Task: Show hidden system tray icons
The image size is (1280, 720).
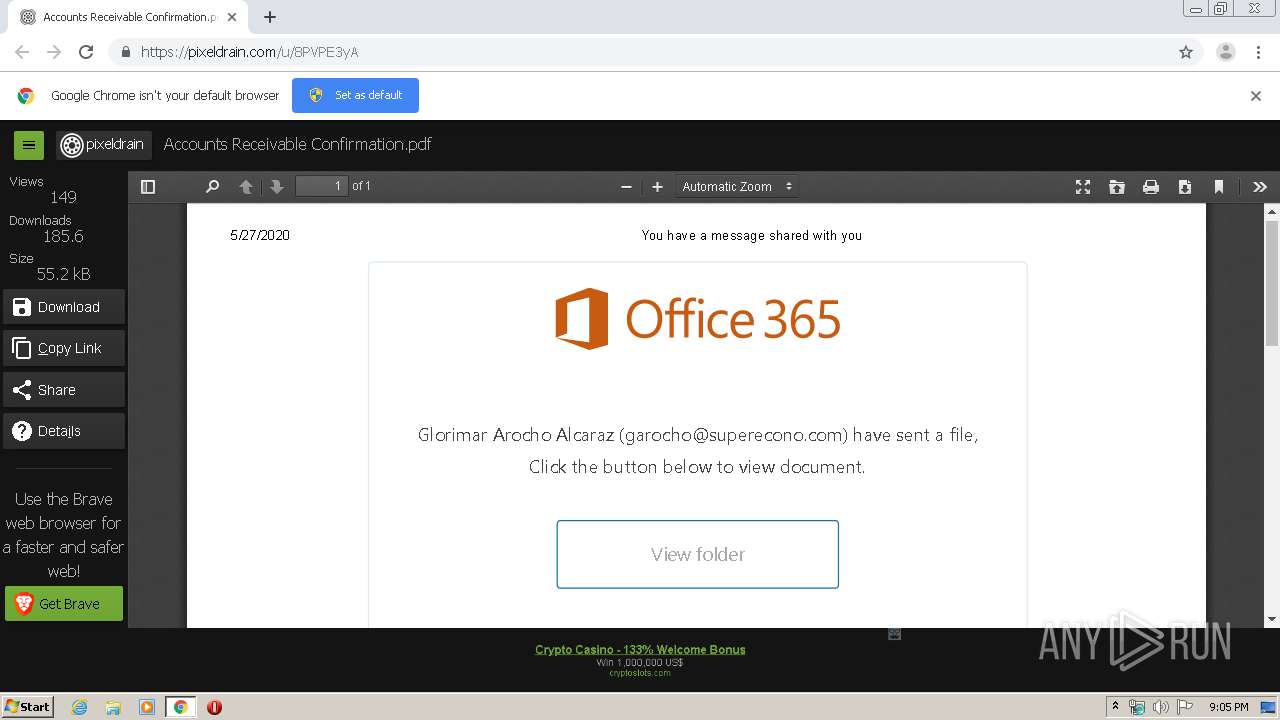Action: point(1115,706)
